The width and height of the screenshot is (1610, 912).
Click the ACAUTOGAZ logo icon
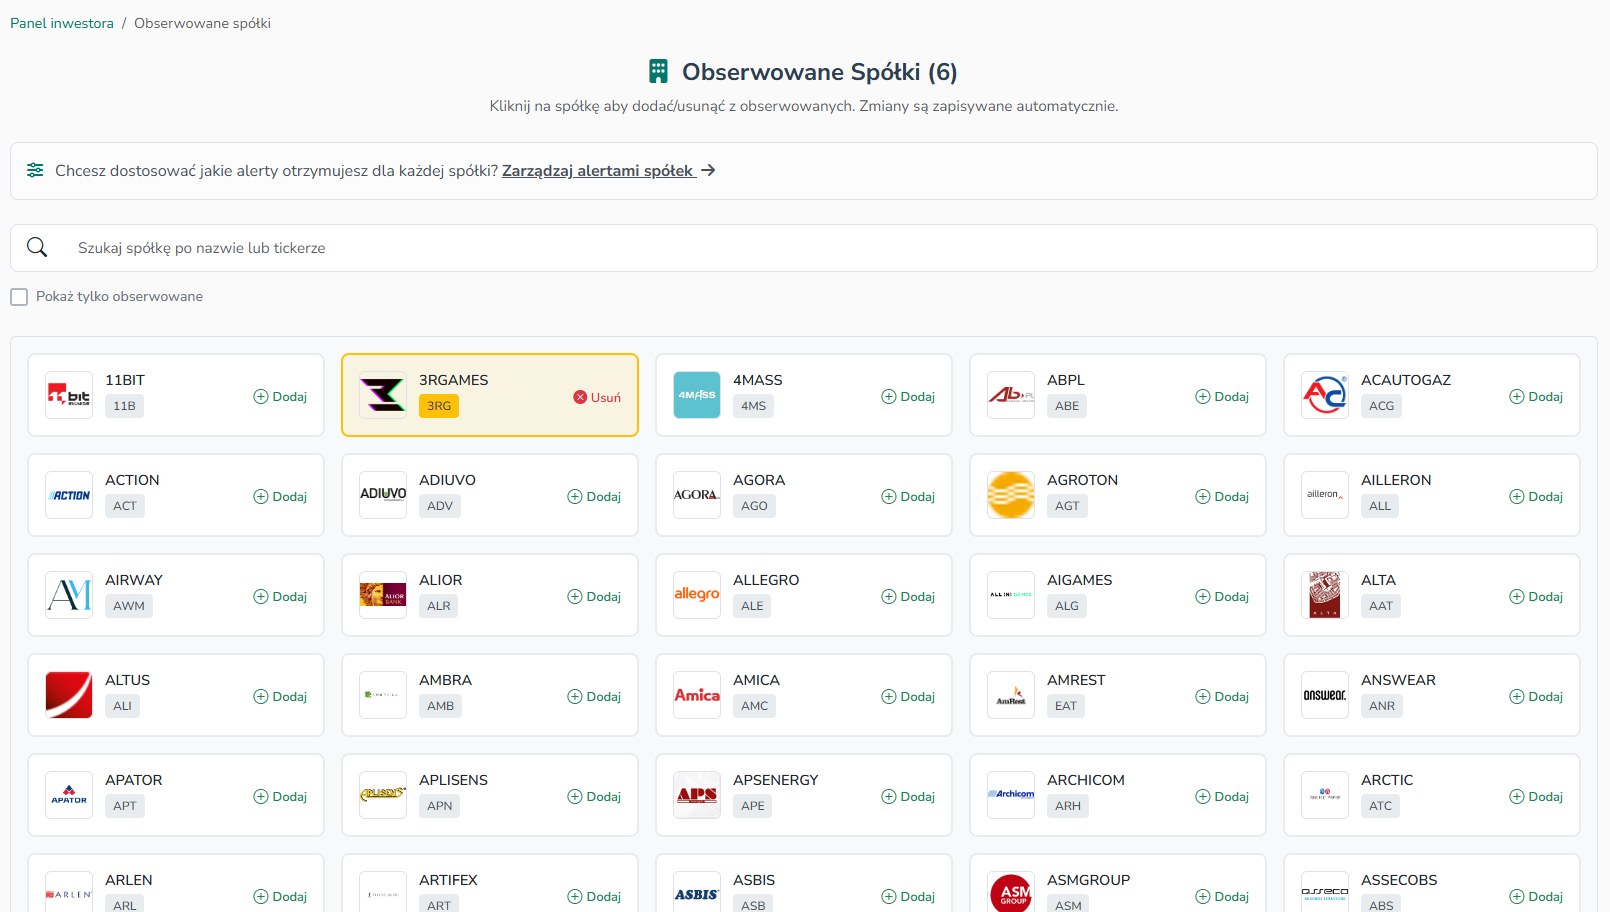1325,395
